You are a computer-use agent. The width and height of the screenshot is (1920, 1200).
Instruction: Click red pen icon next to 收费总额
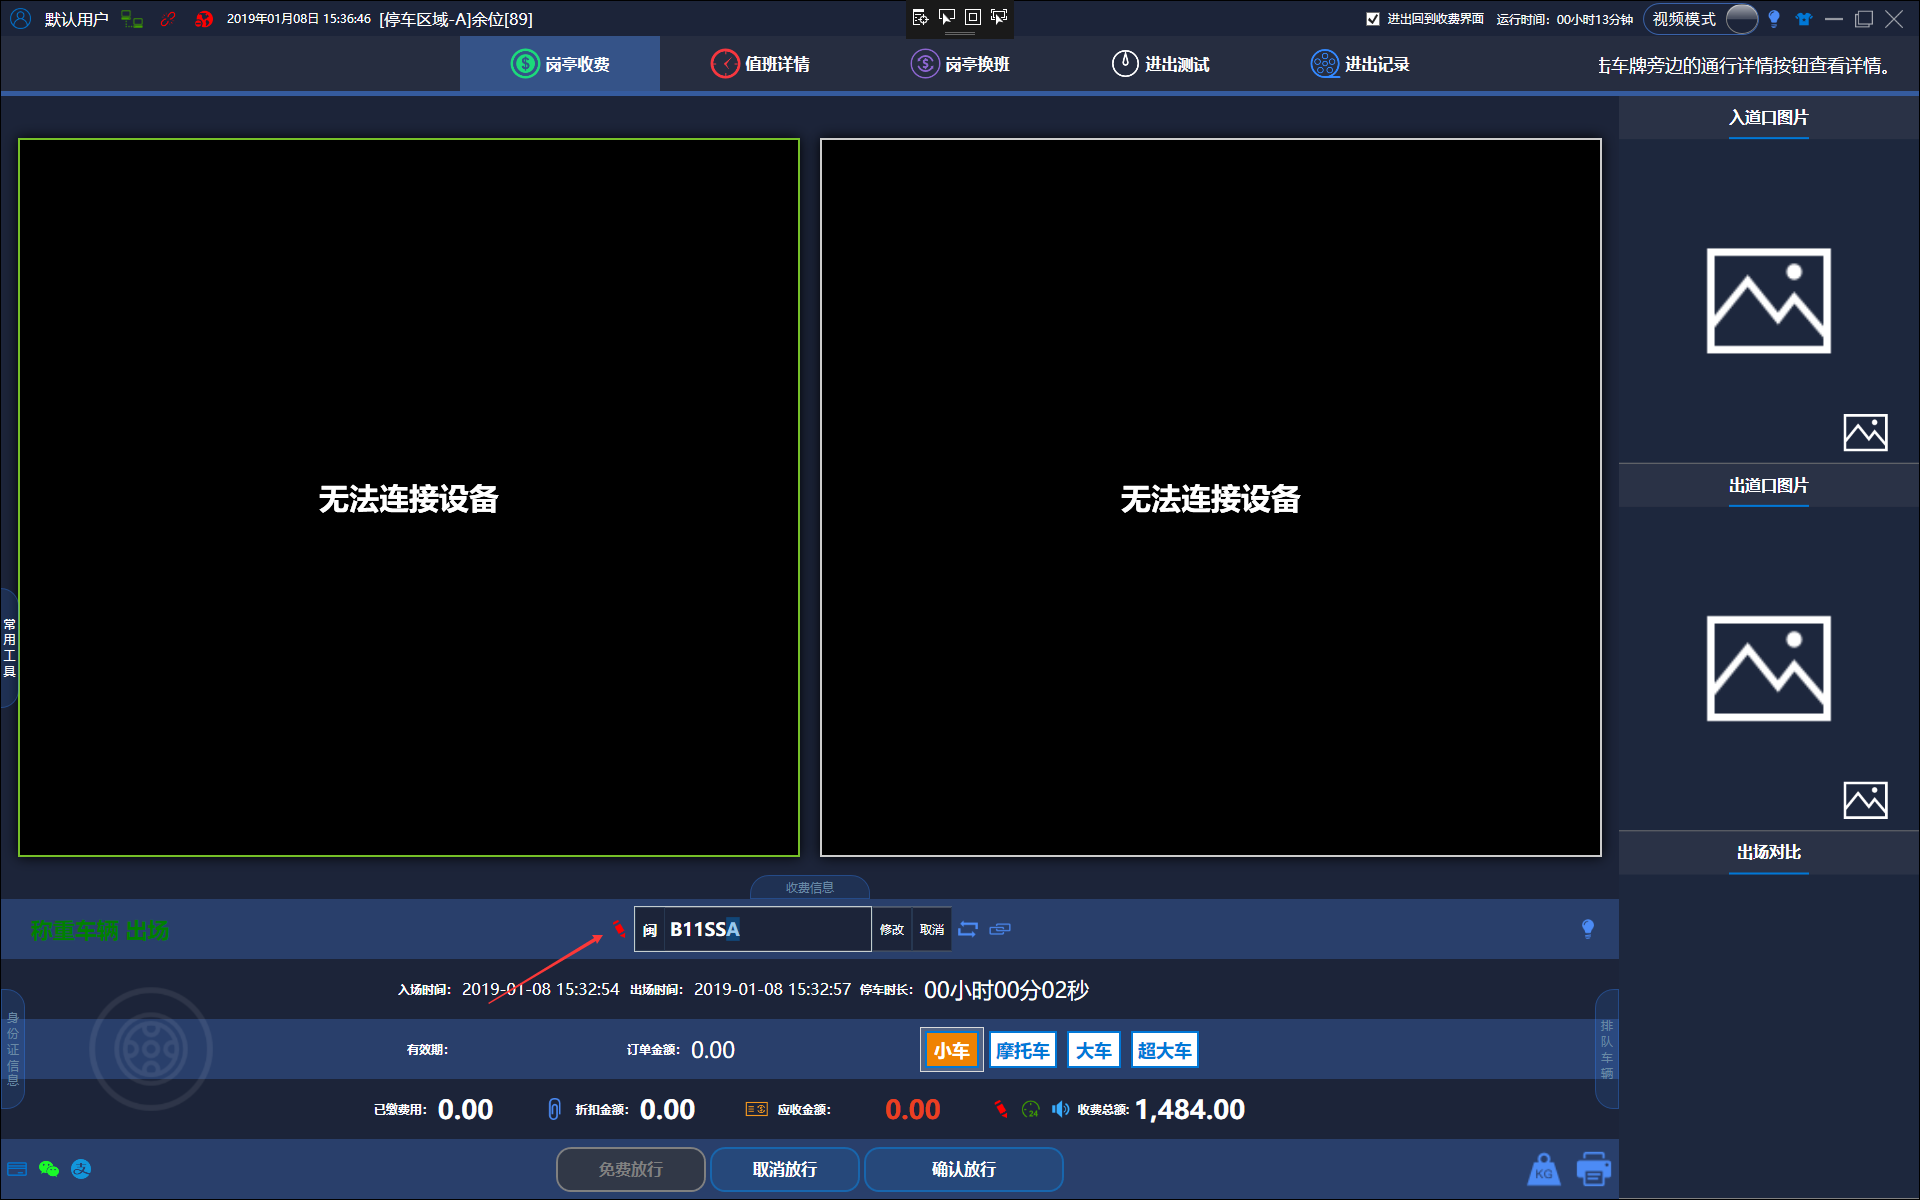click(x=1001, y=1109)
